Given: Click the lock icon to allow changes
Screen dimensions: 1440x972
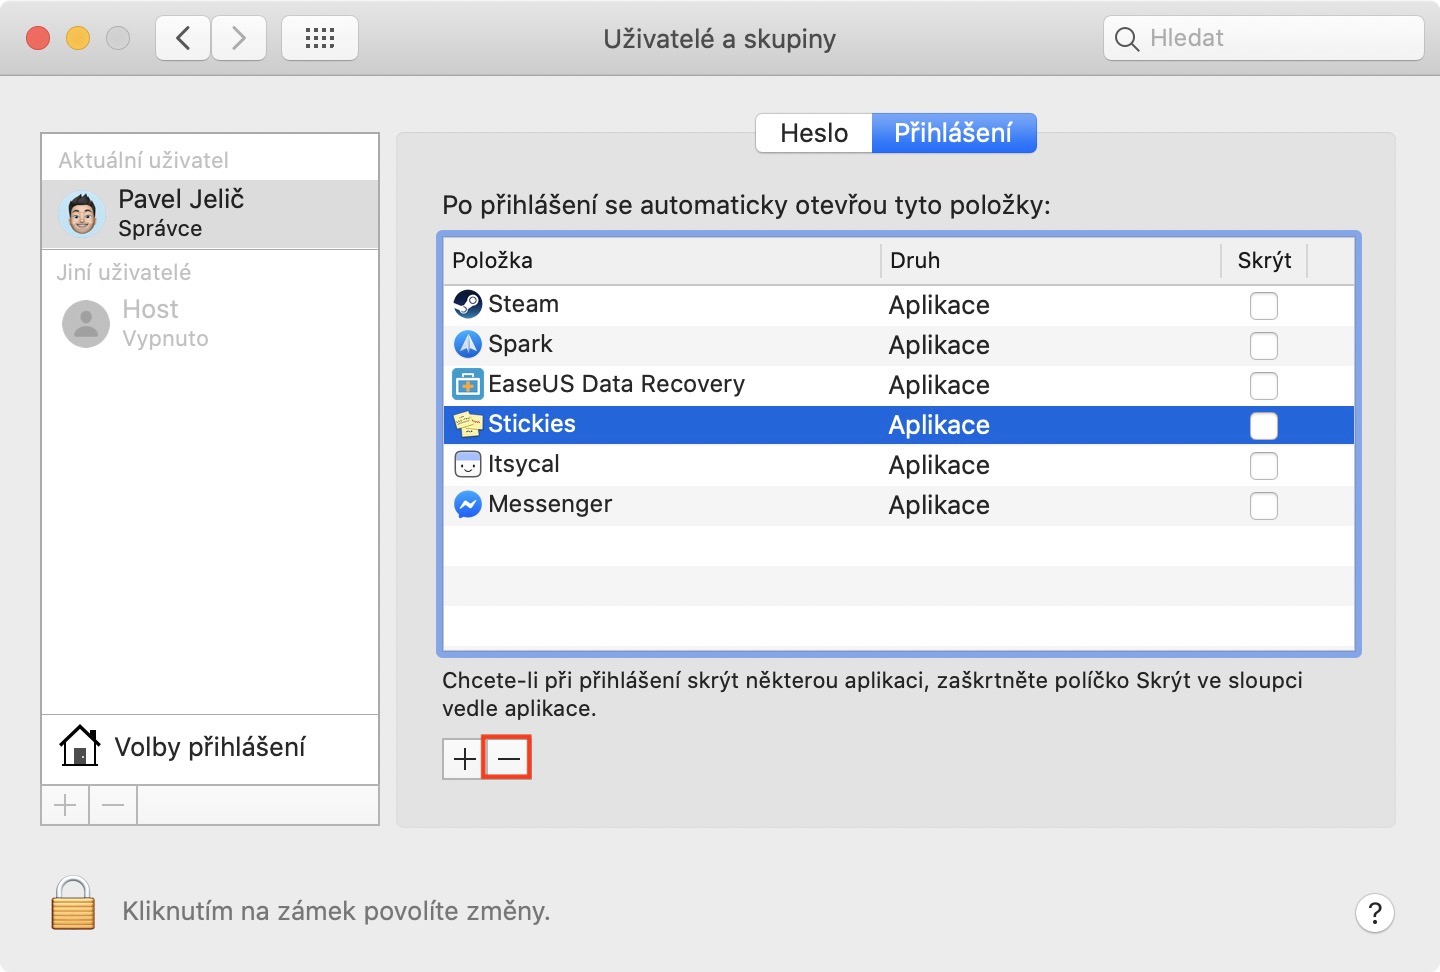Looking at the screenshot, I should [73, 903].
